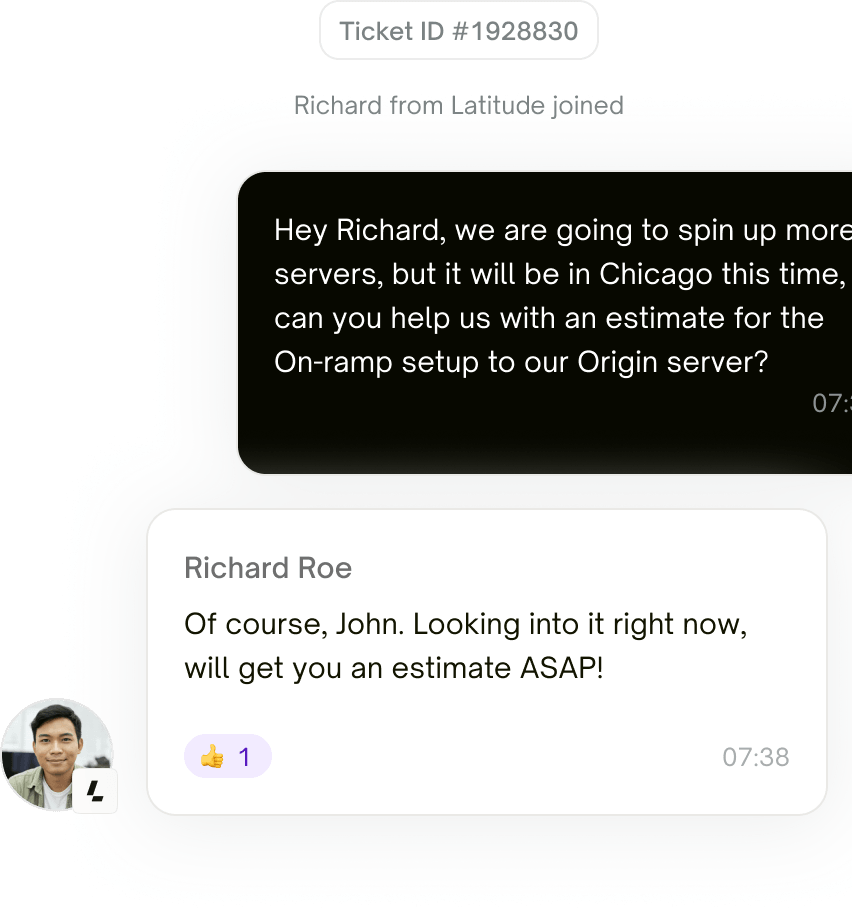Image resolution: width=852 pixels, height=910 pixels.
Task: Click the "On-ramp setup" message line
Action: click(520, 362)
